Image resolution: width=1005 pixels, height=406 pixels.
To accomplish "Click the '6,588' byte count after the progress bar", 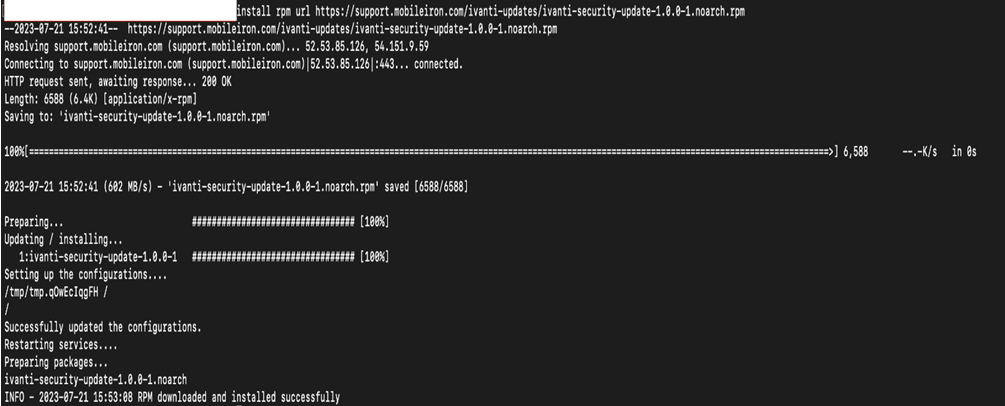I will pyautogui.click(x=856, y=152).
